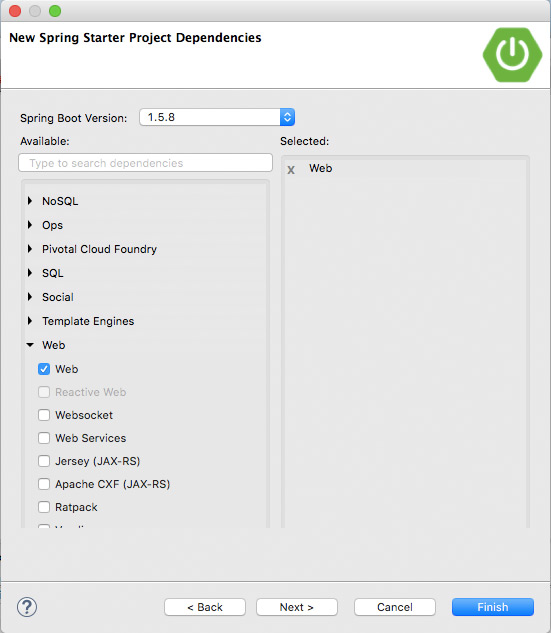551x633 pixels.
Task: Remove Web from the Selected list using the X
Action: pyautogui.click(x=291, y=170)
